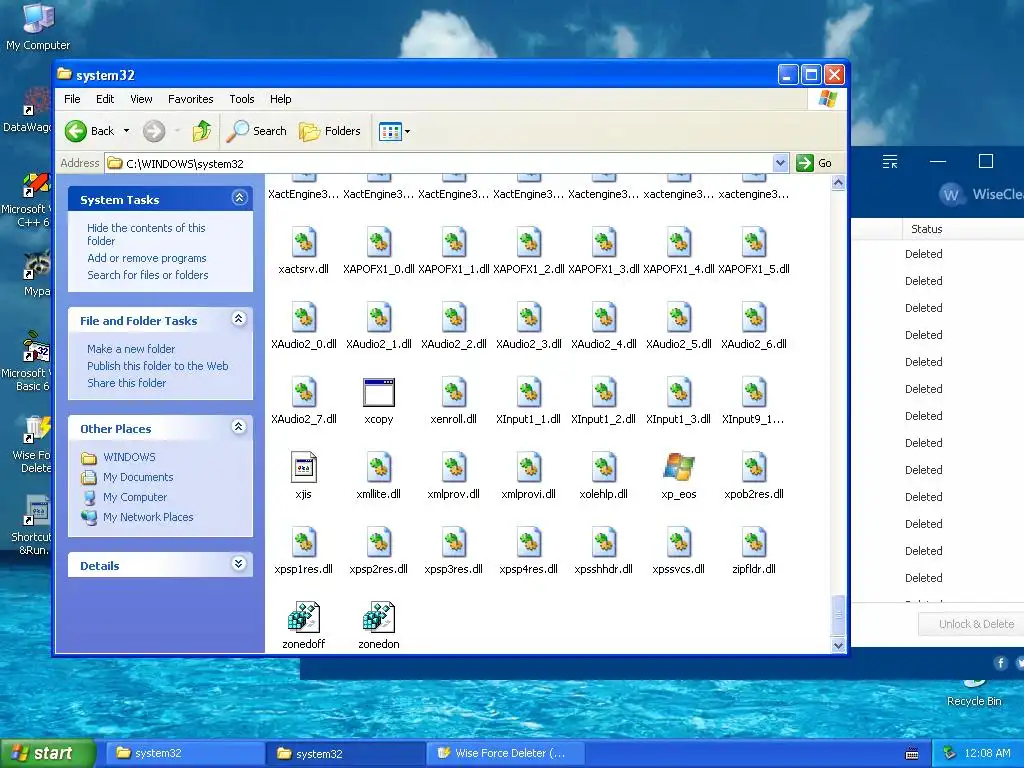1024x768 pixels.
Task: Click Hide the contents of this folder
Action: (x=146, y=234)
